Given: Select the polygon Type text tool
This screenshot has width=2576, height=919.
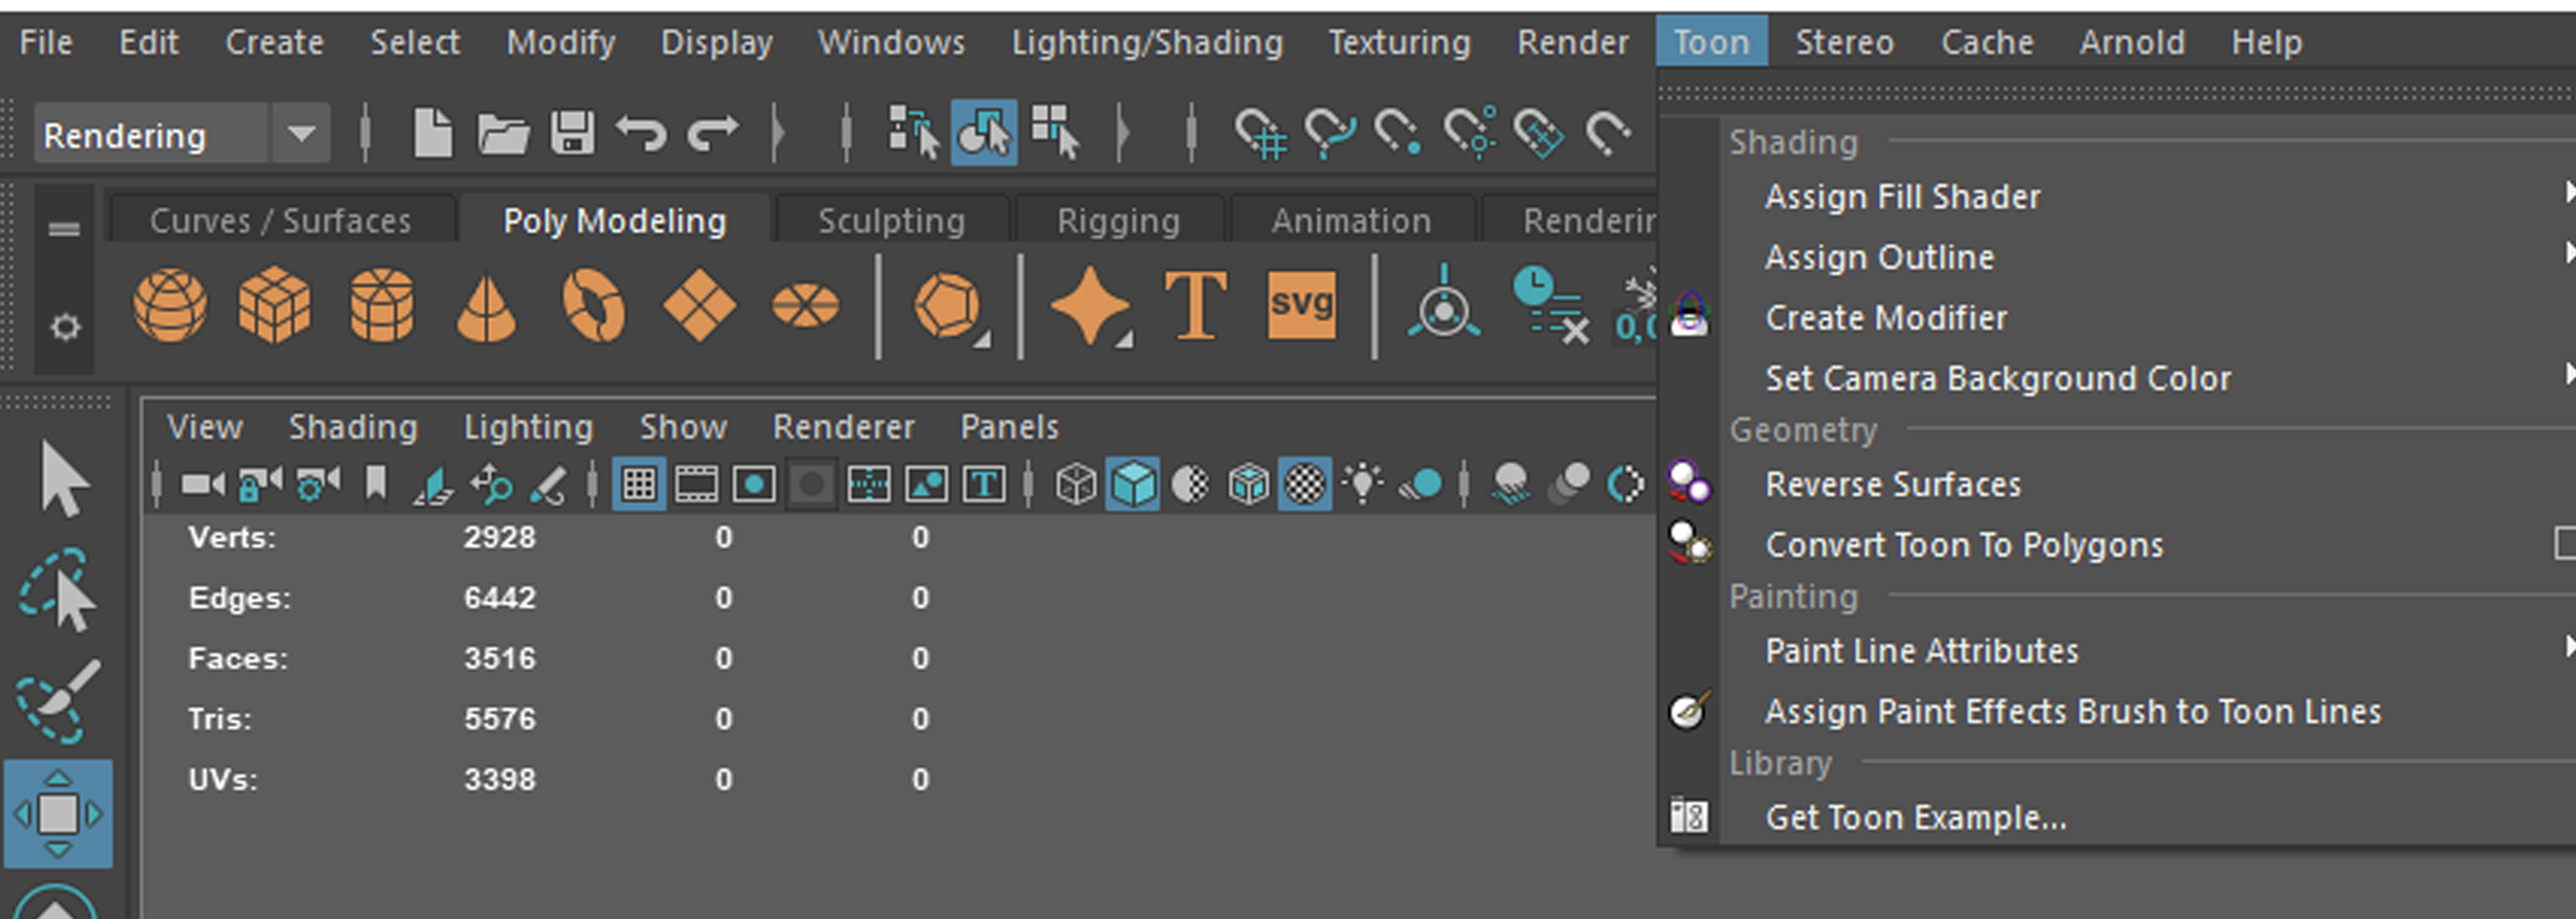Looking at the screenshot, I should 1195,305.
